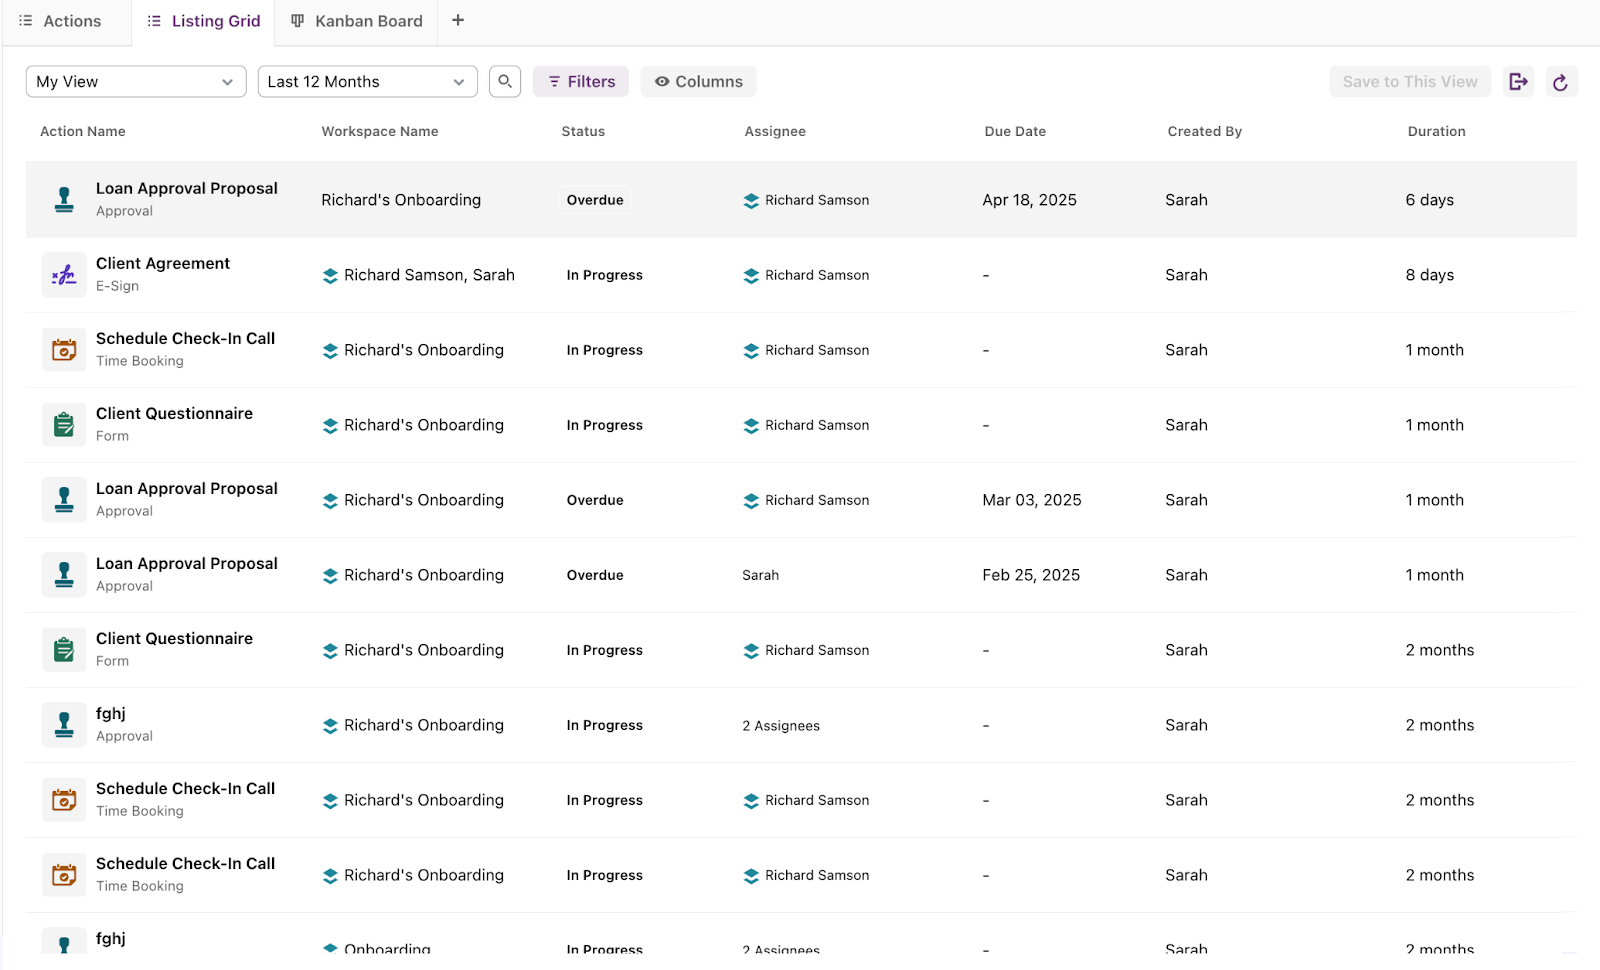Sort by Status column header

583,131
